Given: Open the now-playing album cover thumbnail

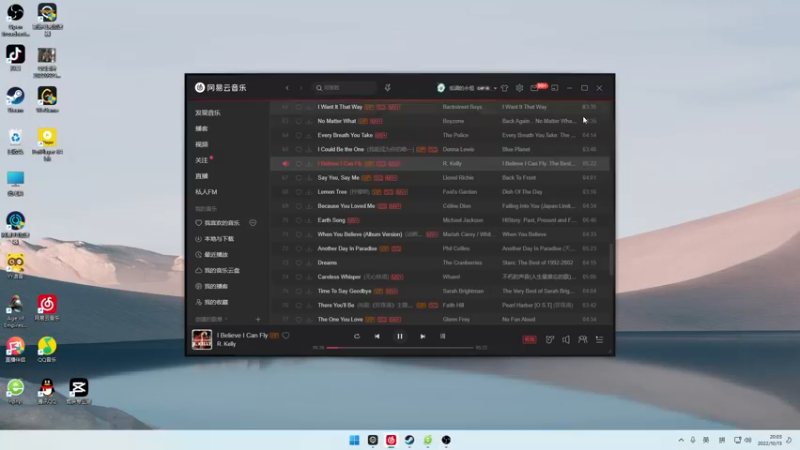Looking at the screenshot, I should pyautogui.click(x=202, y=339).
